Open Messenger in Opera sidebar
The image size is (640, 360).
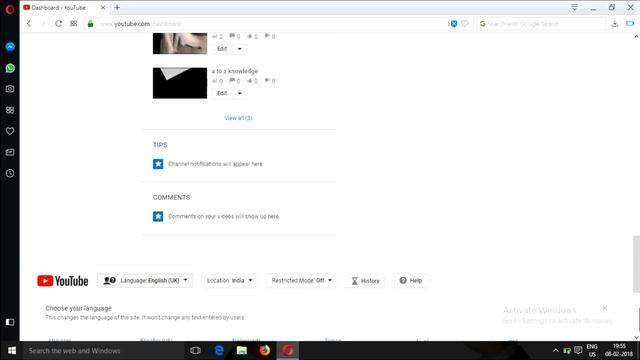click(x=10, y=47)
